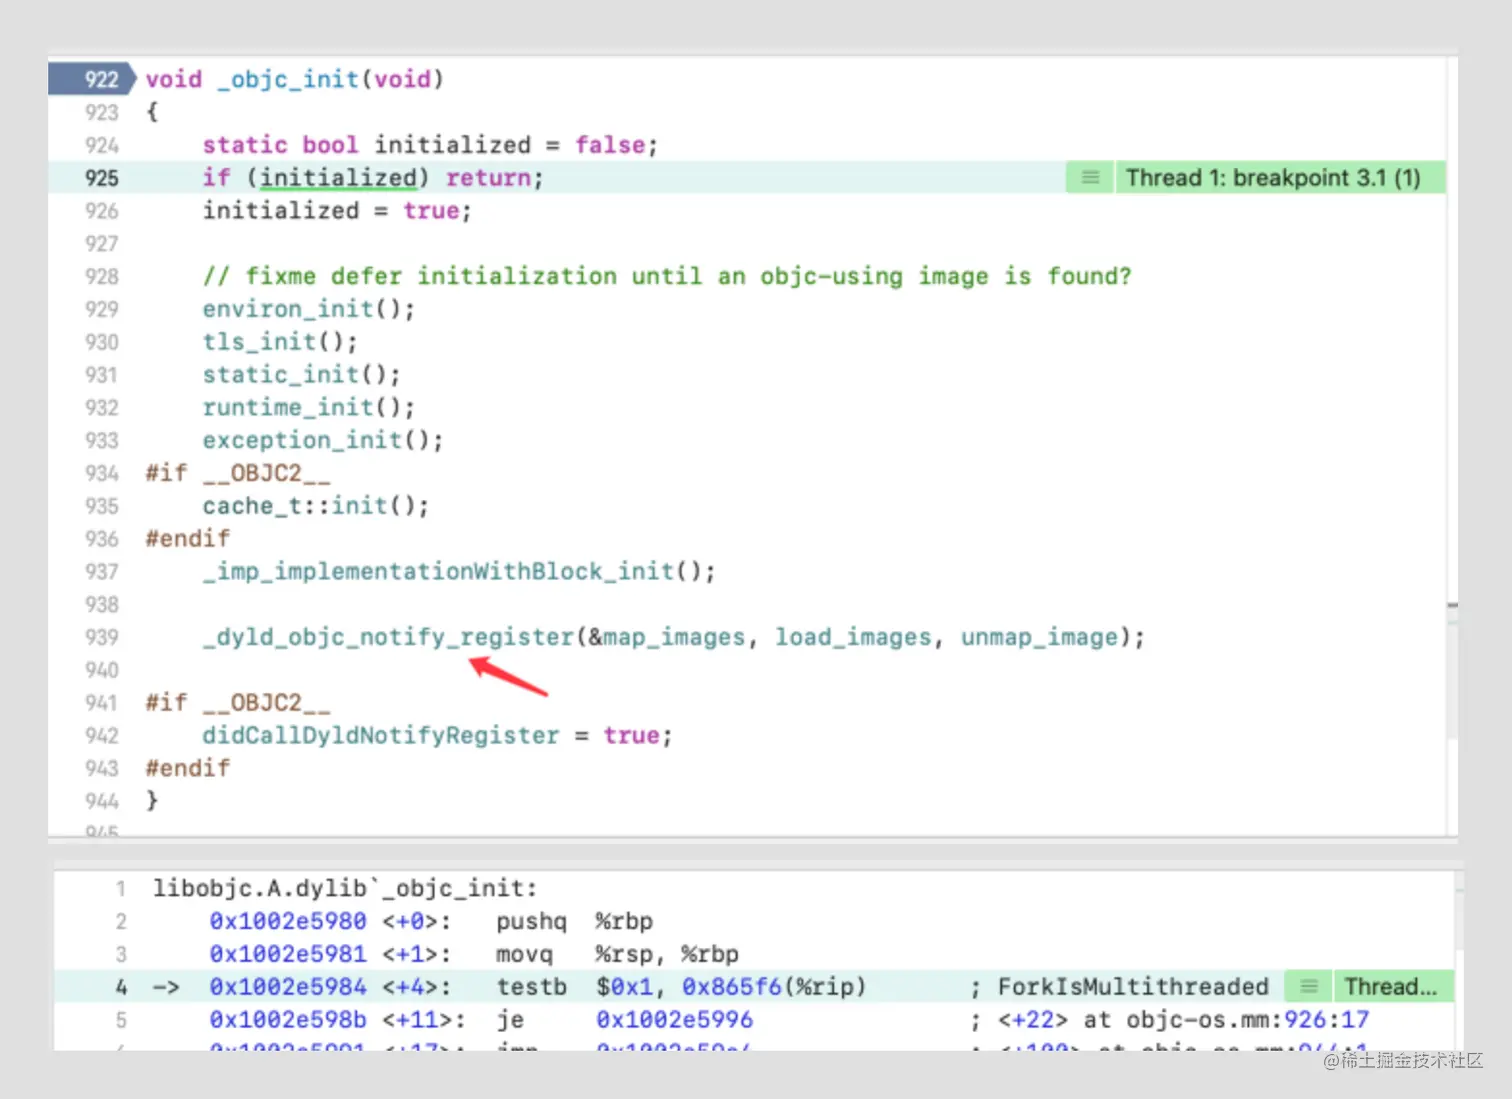Image resolution: width=1512 pixels, height=1099 pixels.
Task: Click the underlined 'initialized' in the if condition
Action: tap(338, 178)
